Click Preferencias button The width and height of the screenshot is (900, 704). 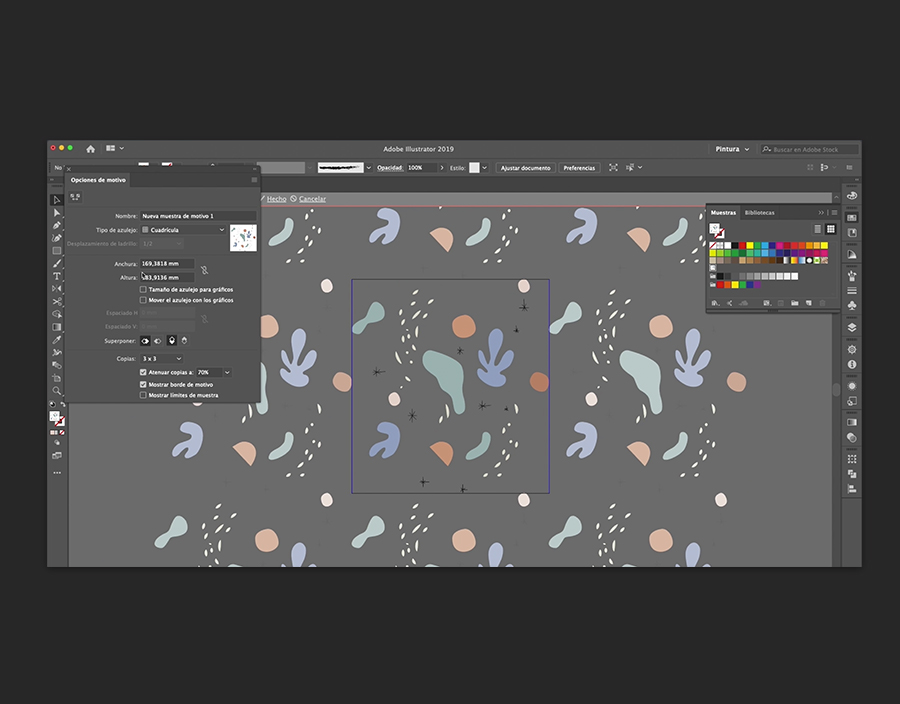(579, 168)
